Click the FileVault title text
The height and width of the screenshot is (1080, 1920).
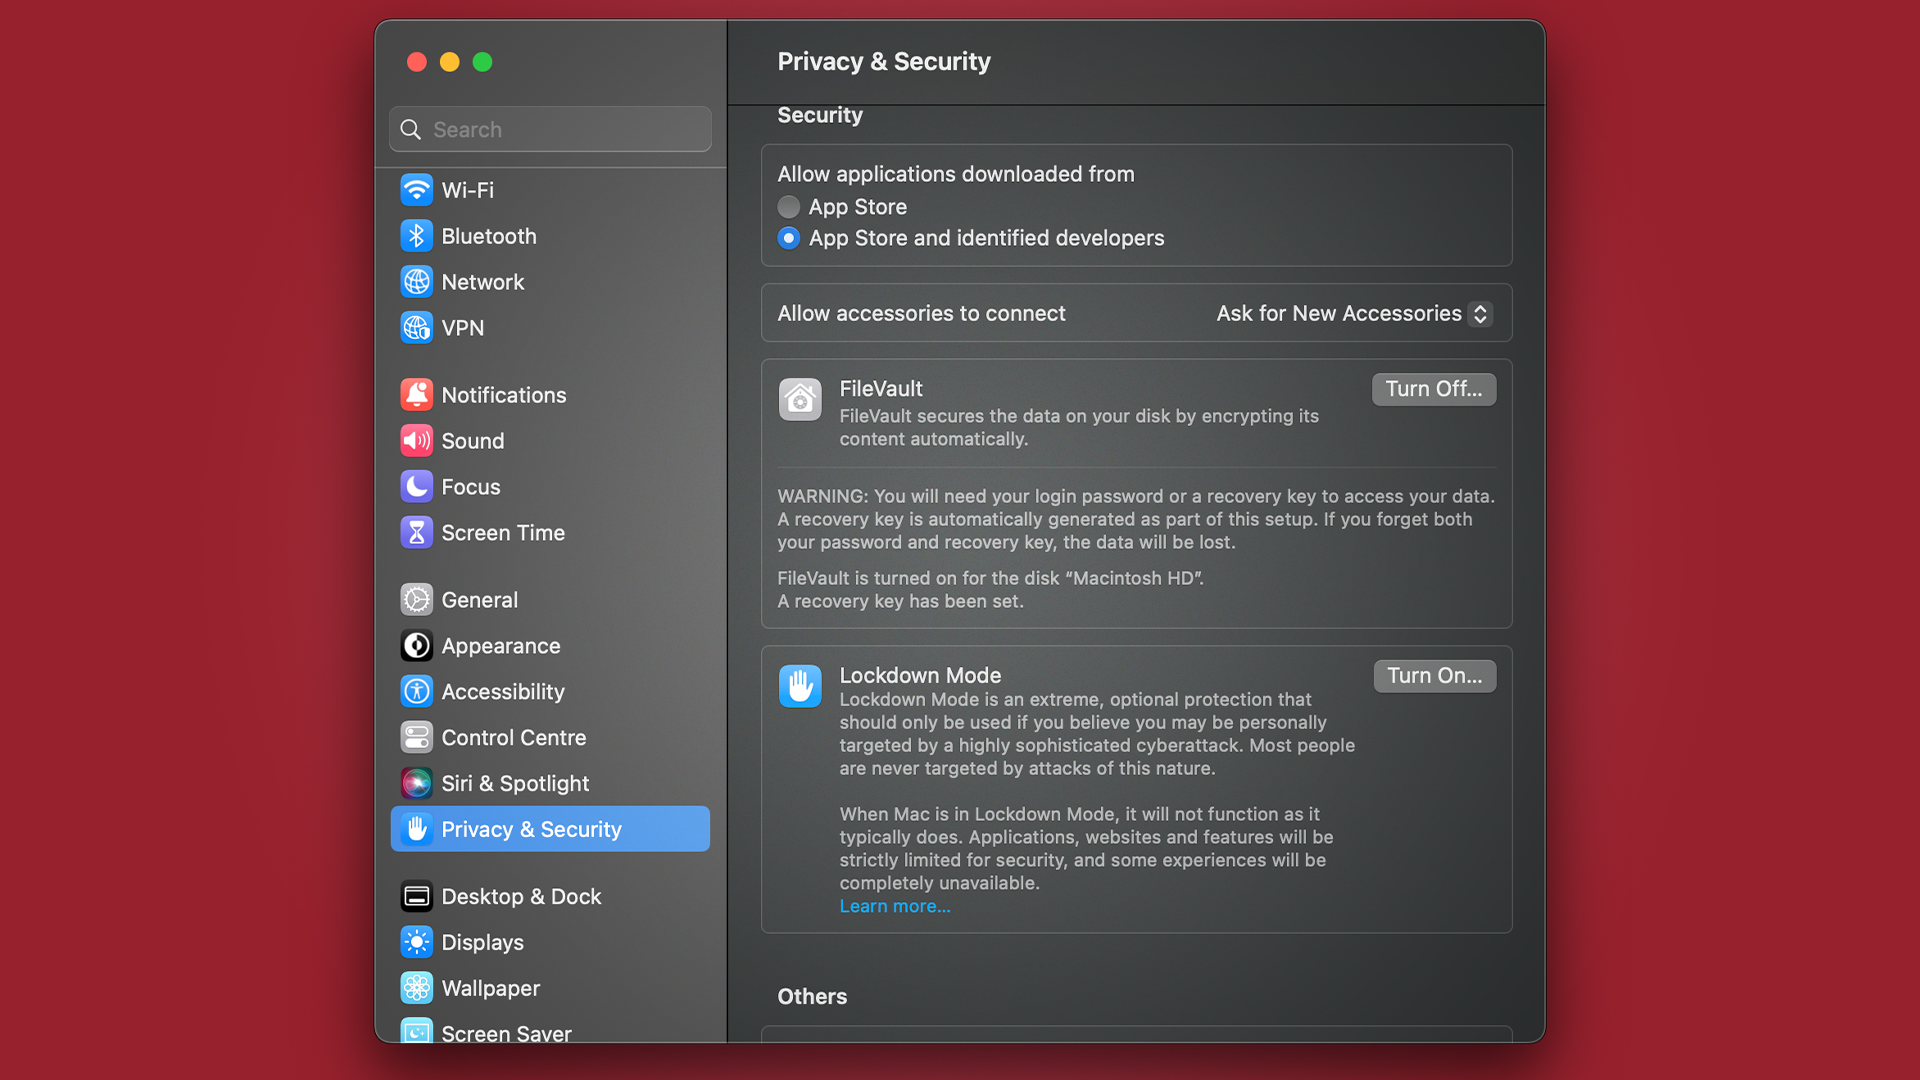pos(881,389)
